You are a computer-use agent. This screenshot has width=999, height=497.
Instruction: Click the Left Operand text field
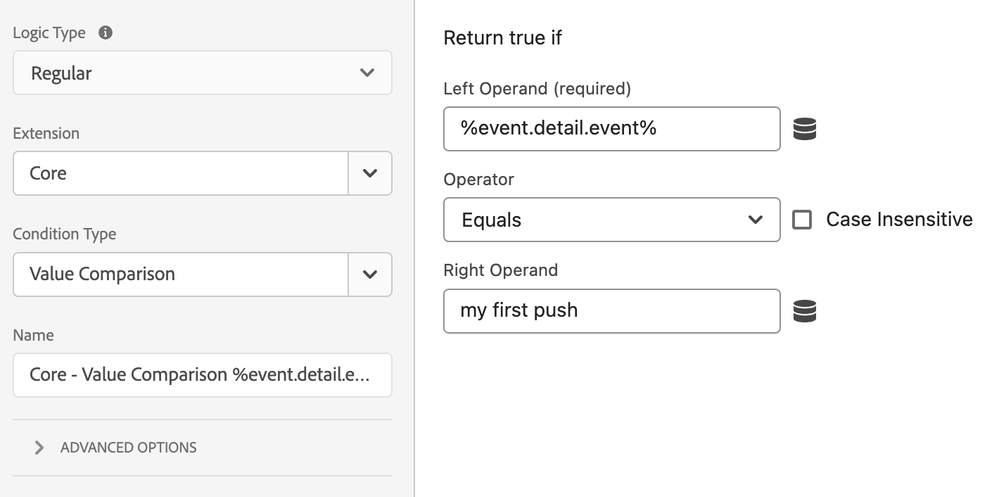click(611, 129)
